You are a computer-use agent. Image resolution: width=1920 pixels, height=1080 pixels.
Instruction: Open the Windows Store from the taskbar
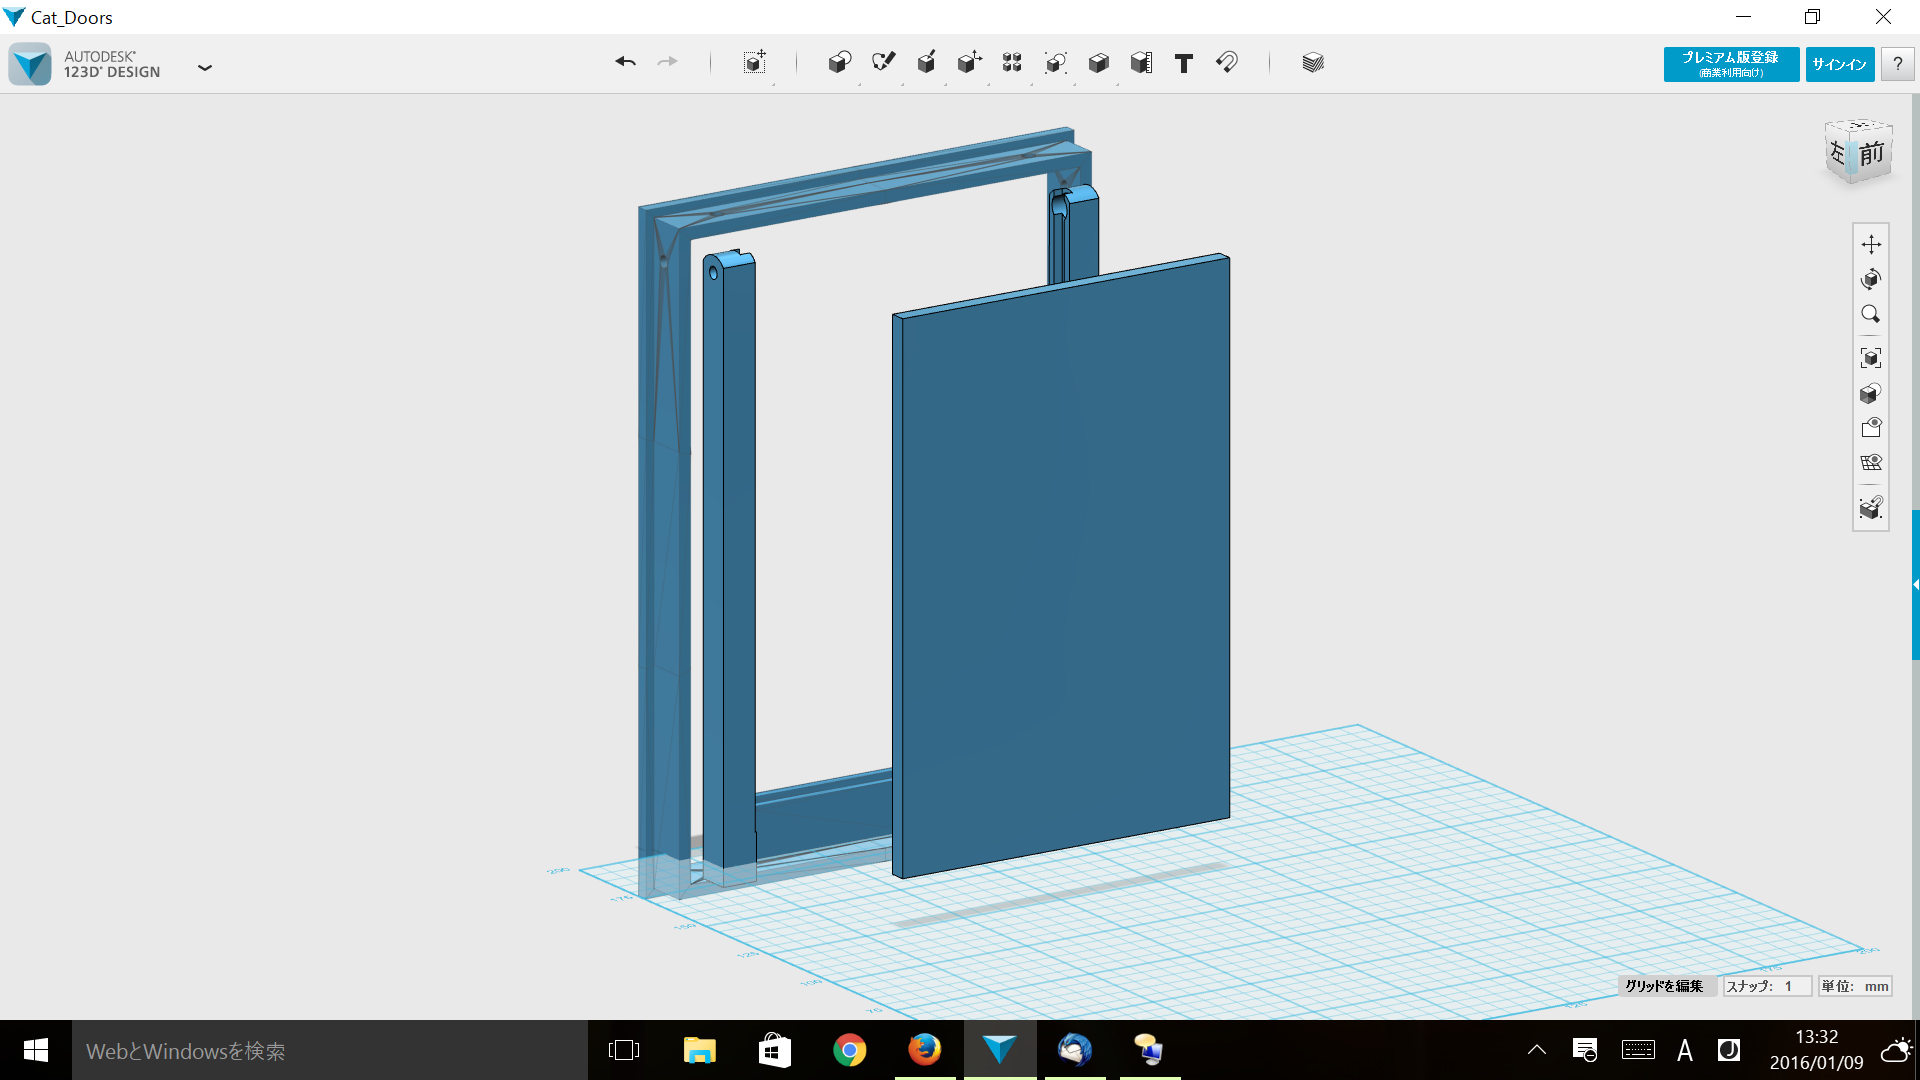774,1050
